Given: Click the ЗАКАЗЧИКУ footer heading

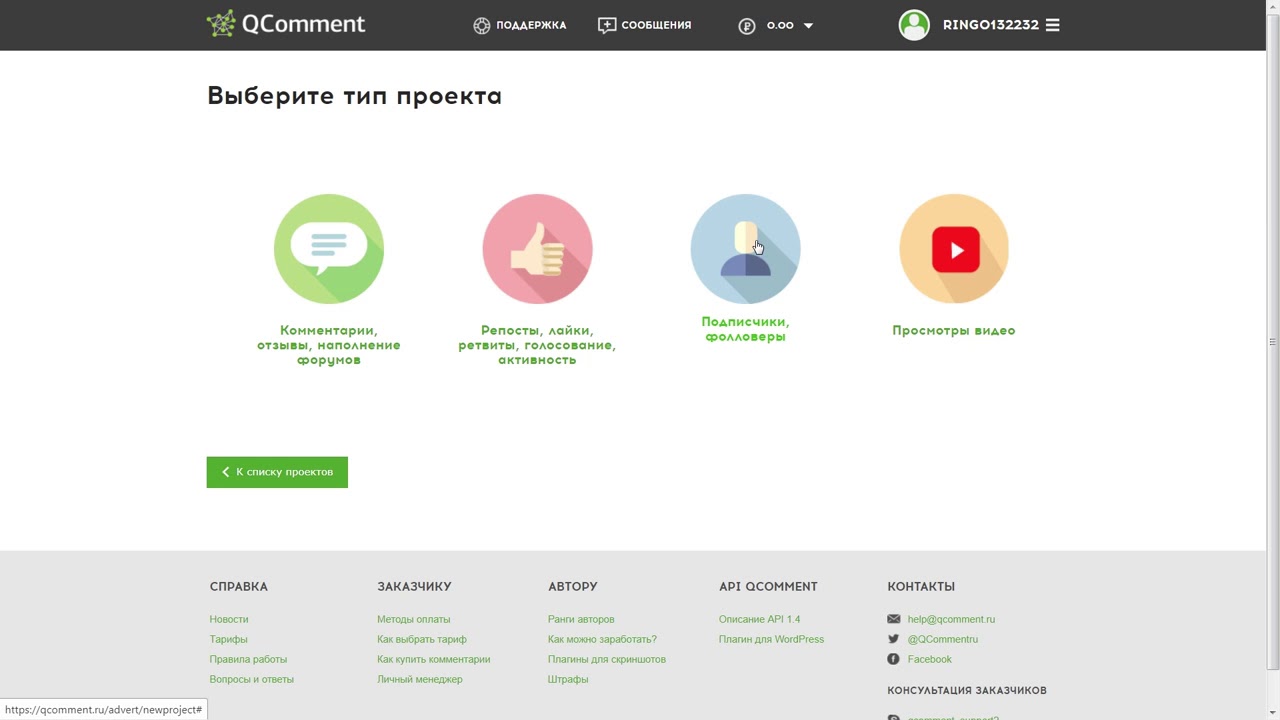Looking at the screenshot, I should coord(414,587).
